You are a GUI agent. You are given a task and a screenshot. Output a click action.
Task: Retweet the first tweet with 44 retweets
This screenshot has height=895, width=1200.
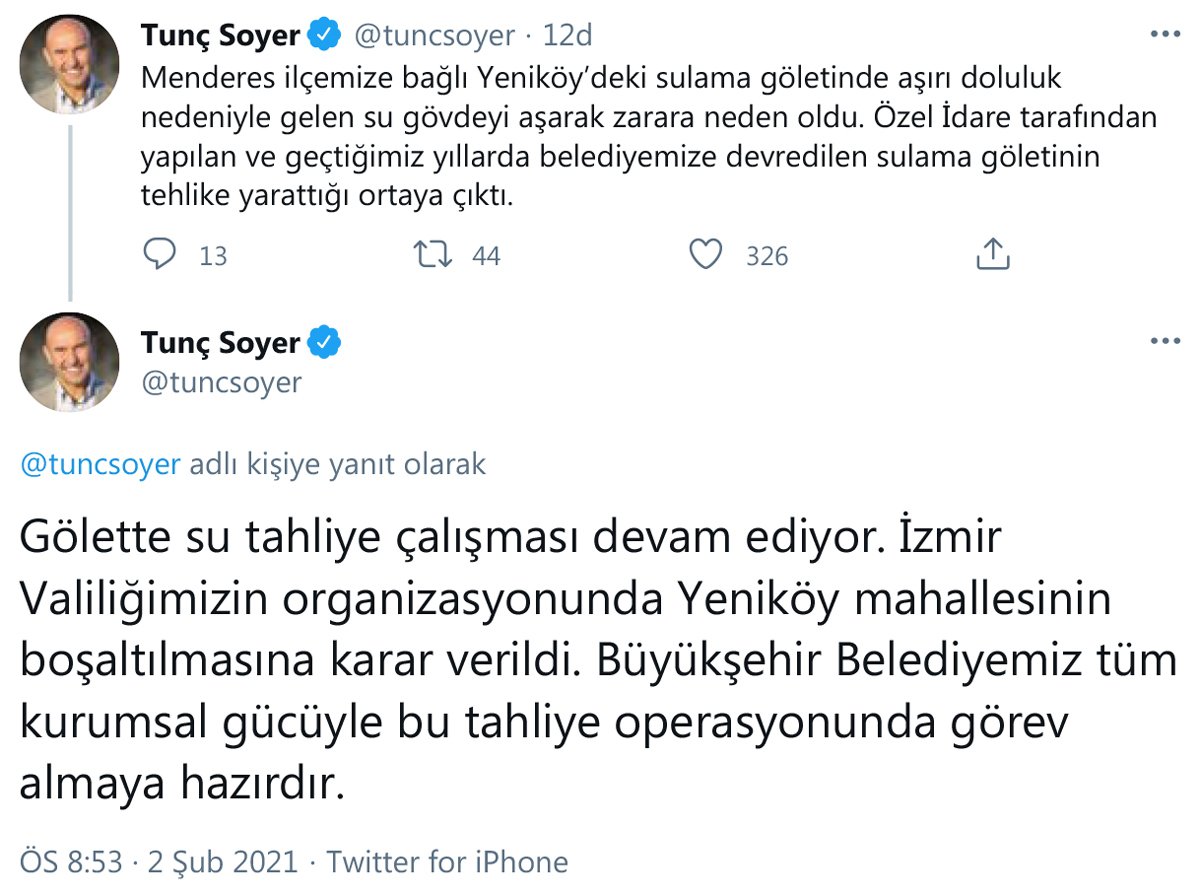(433, 254)
